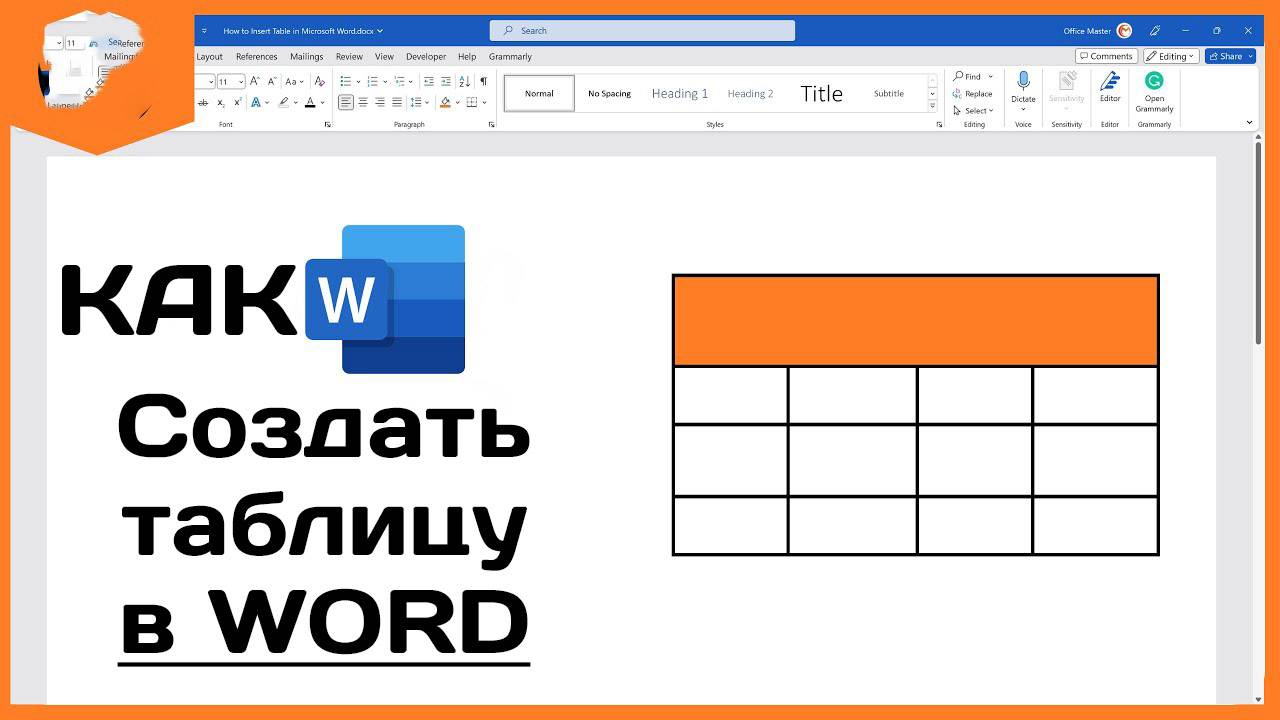Click the Share button
Viewport: 1280px width, 720px height.
pos(1230,56)
